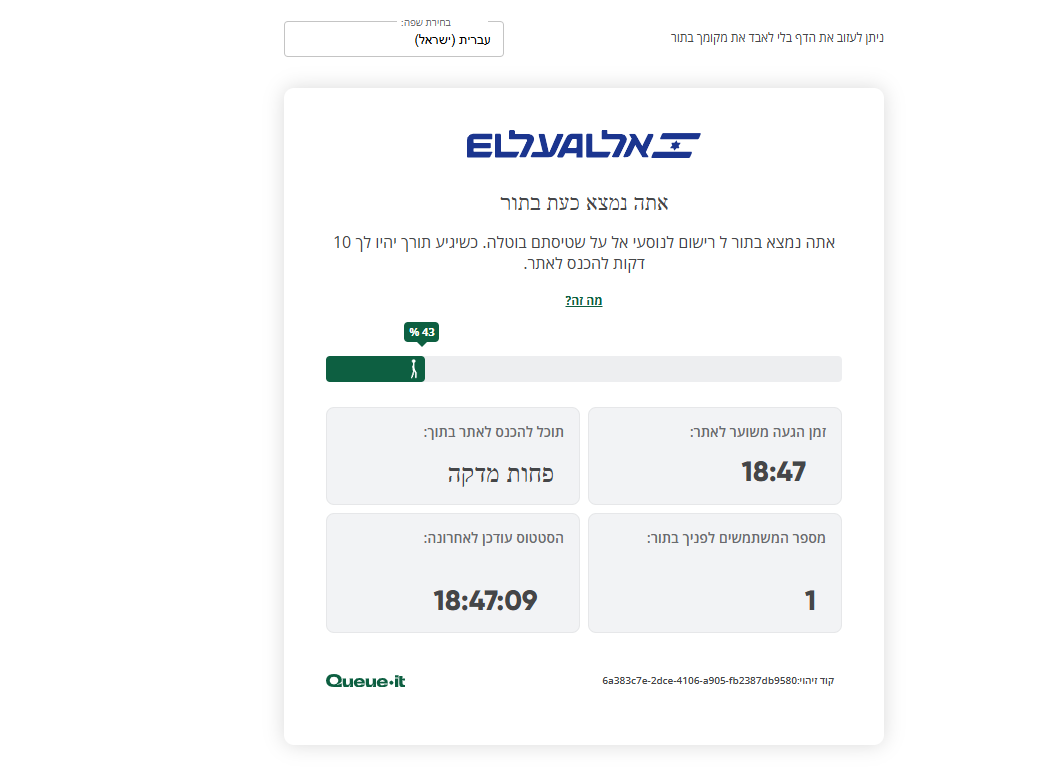Click the dropdown arrow next to the language field
The image size is (1047, 770).
[x=299, y=39]
